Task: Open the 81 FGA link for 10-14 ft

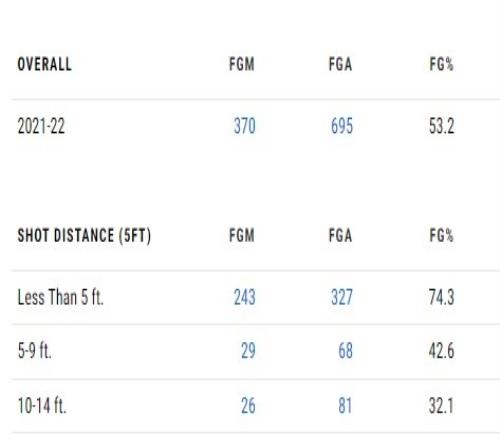Action: pyautogui.click(x=345, y=406)
